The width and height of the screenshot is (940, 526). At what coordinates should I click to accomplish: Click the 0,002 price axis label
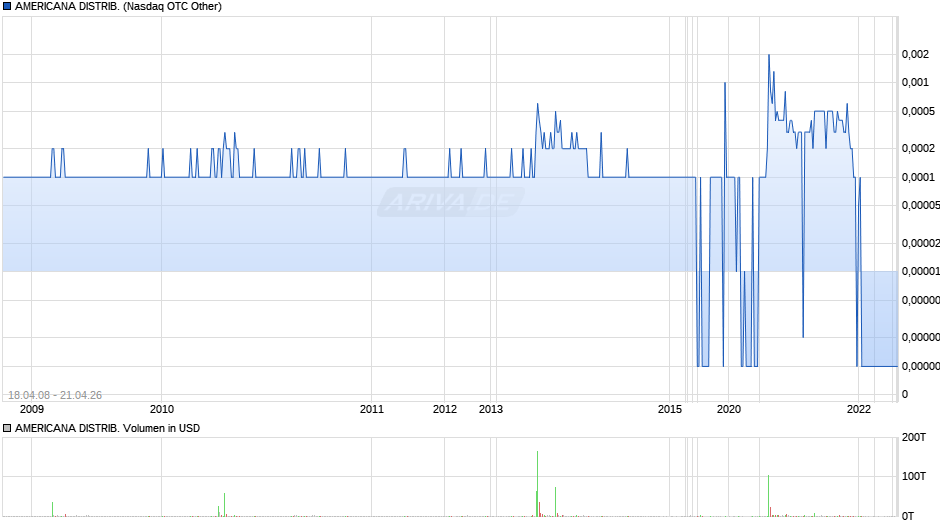(x=915, y=55)
